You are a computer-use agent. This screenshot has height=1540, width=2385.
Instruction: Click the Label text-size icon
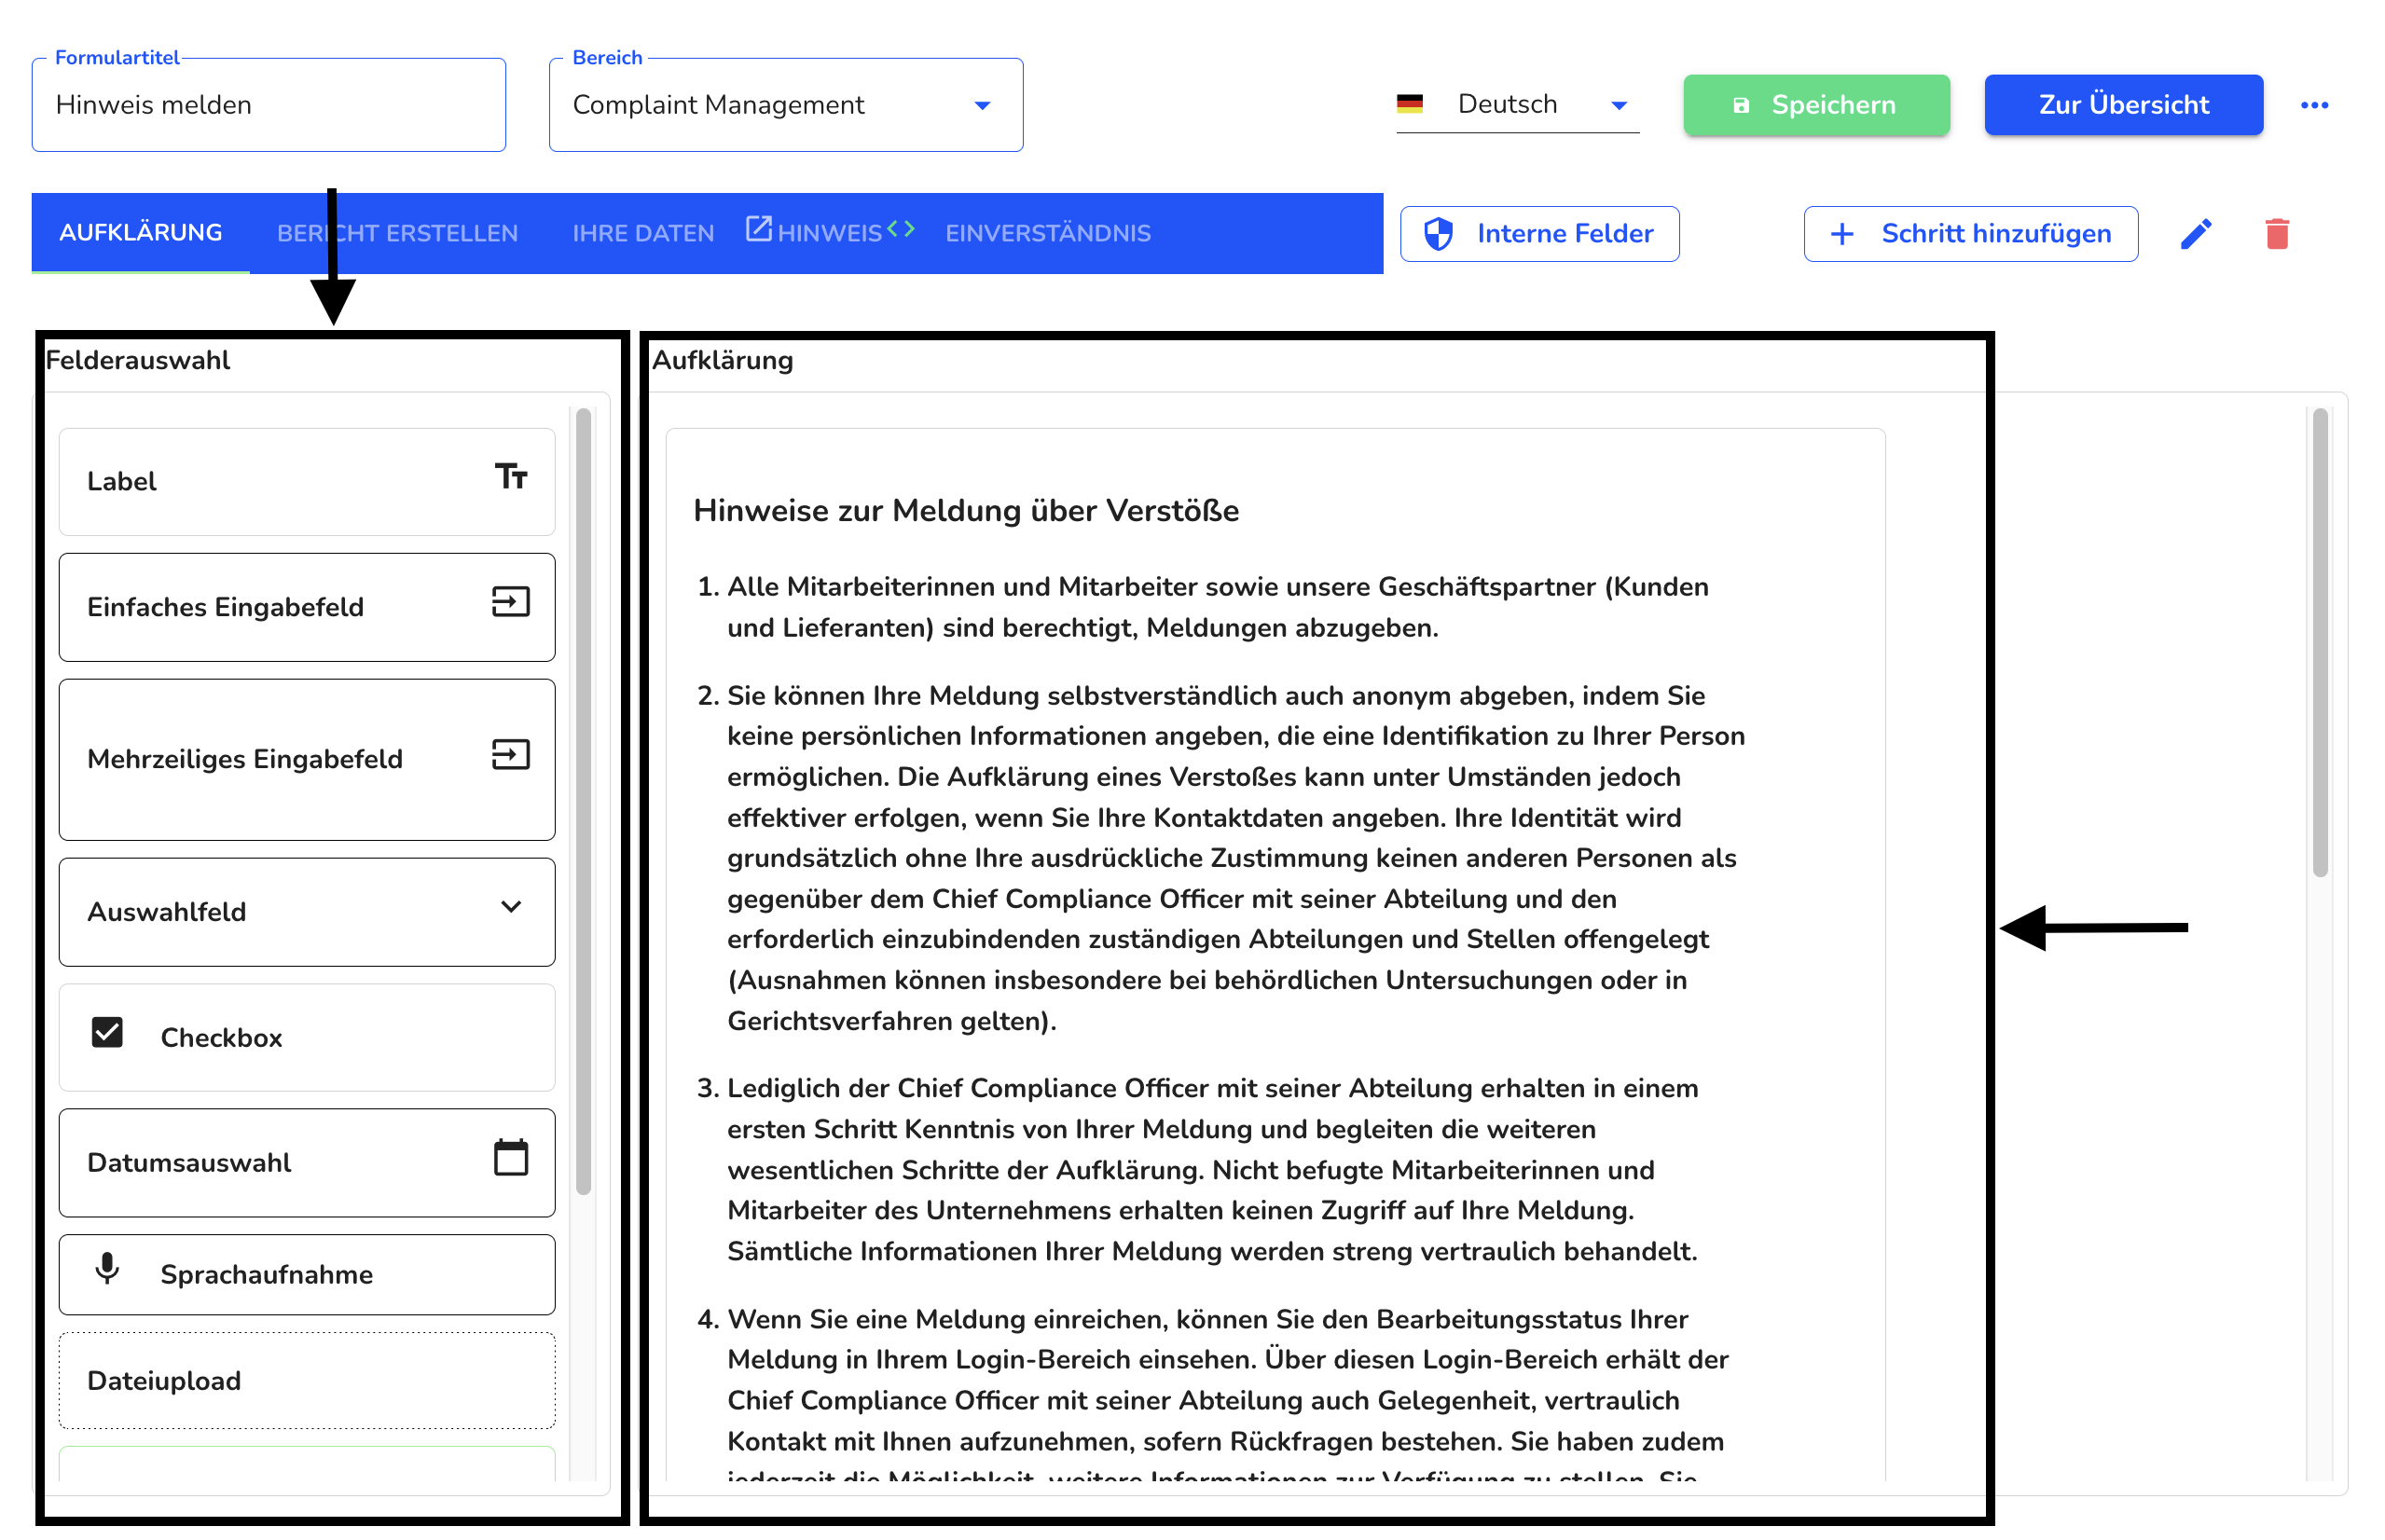point(510,477)
